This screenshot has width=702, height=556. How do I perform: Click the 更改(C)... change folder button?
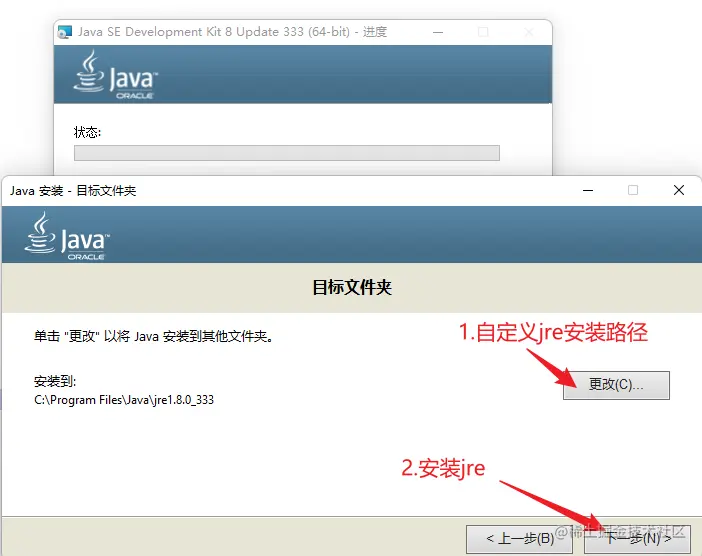(616, 385)
